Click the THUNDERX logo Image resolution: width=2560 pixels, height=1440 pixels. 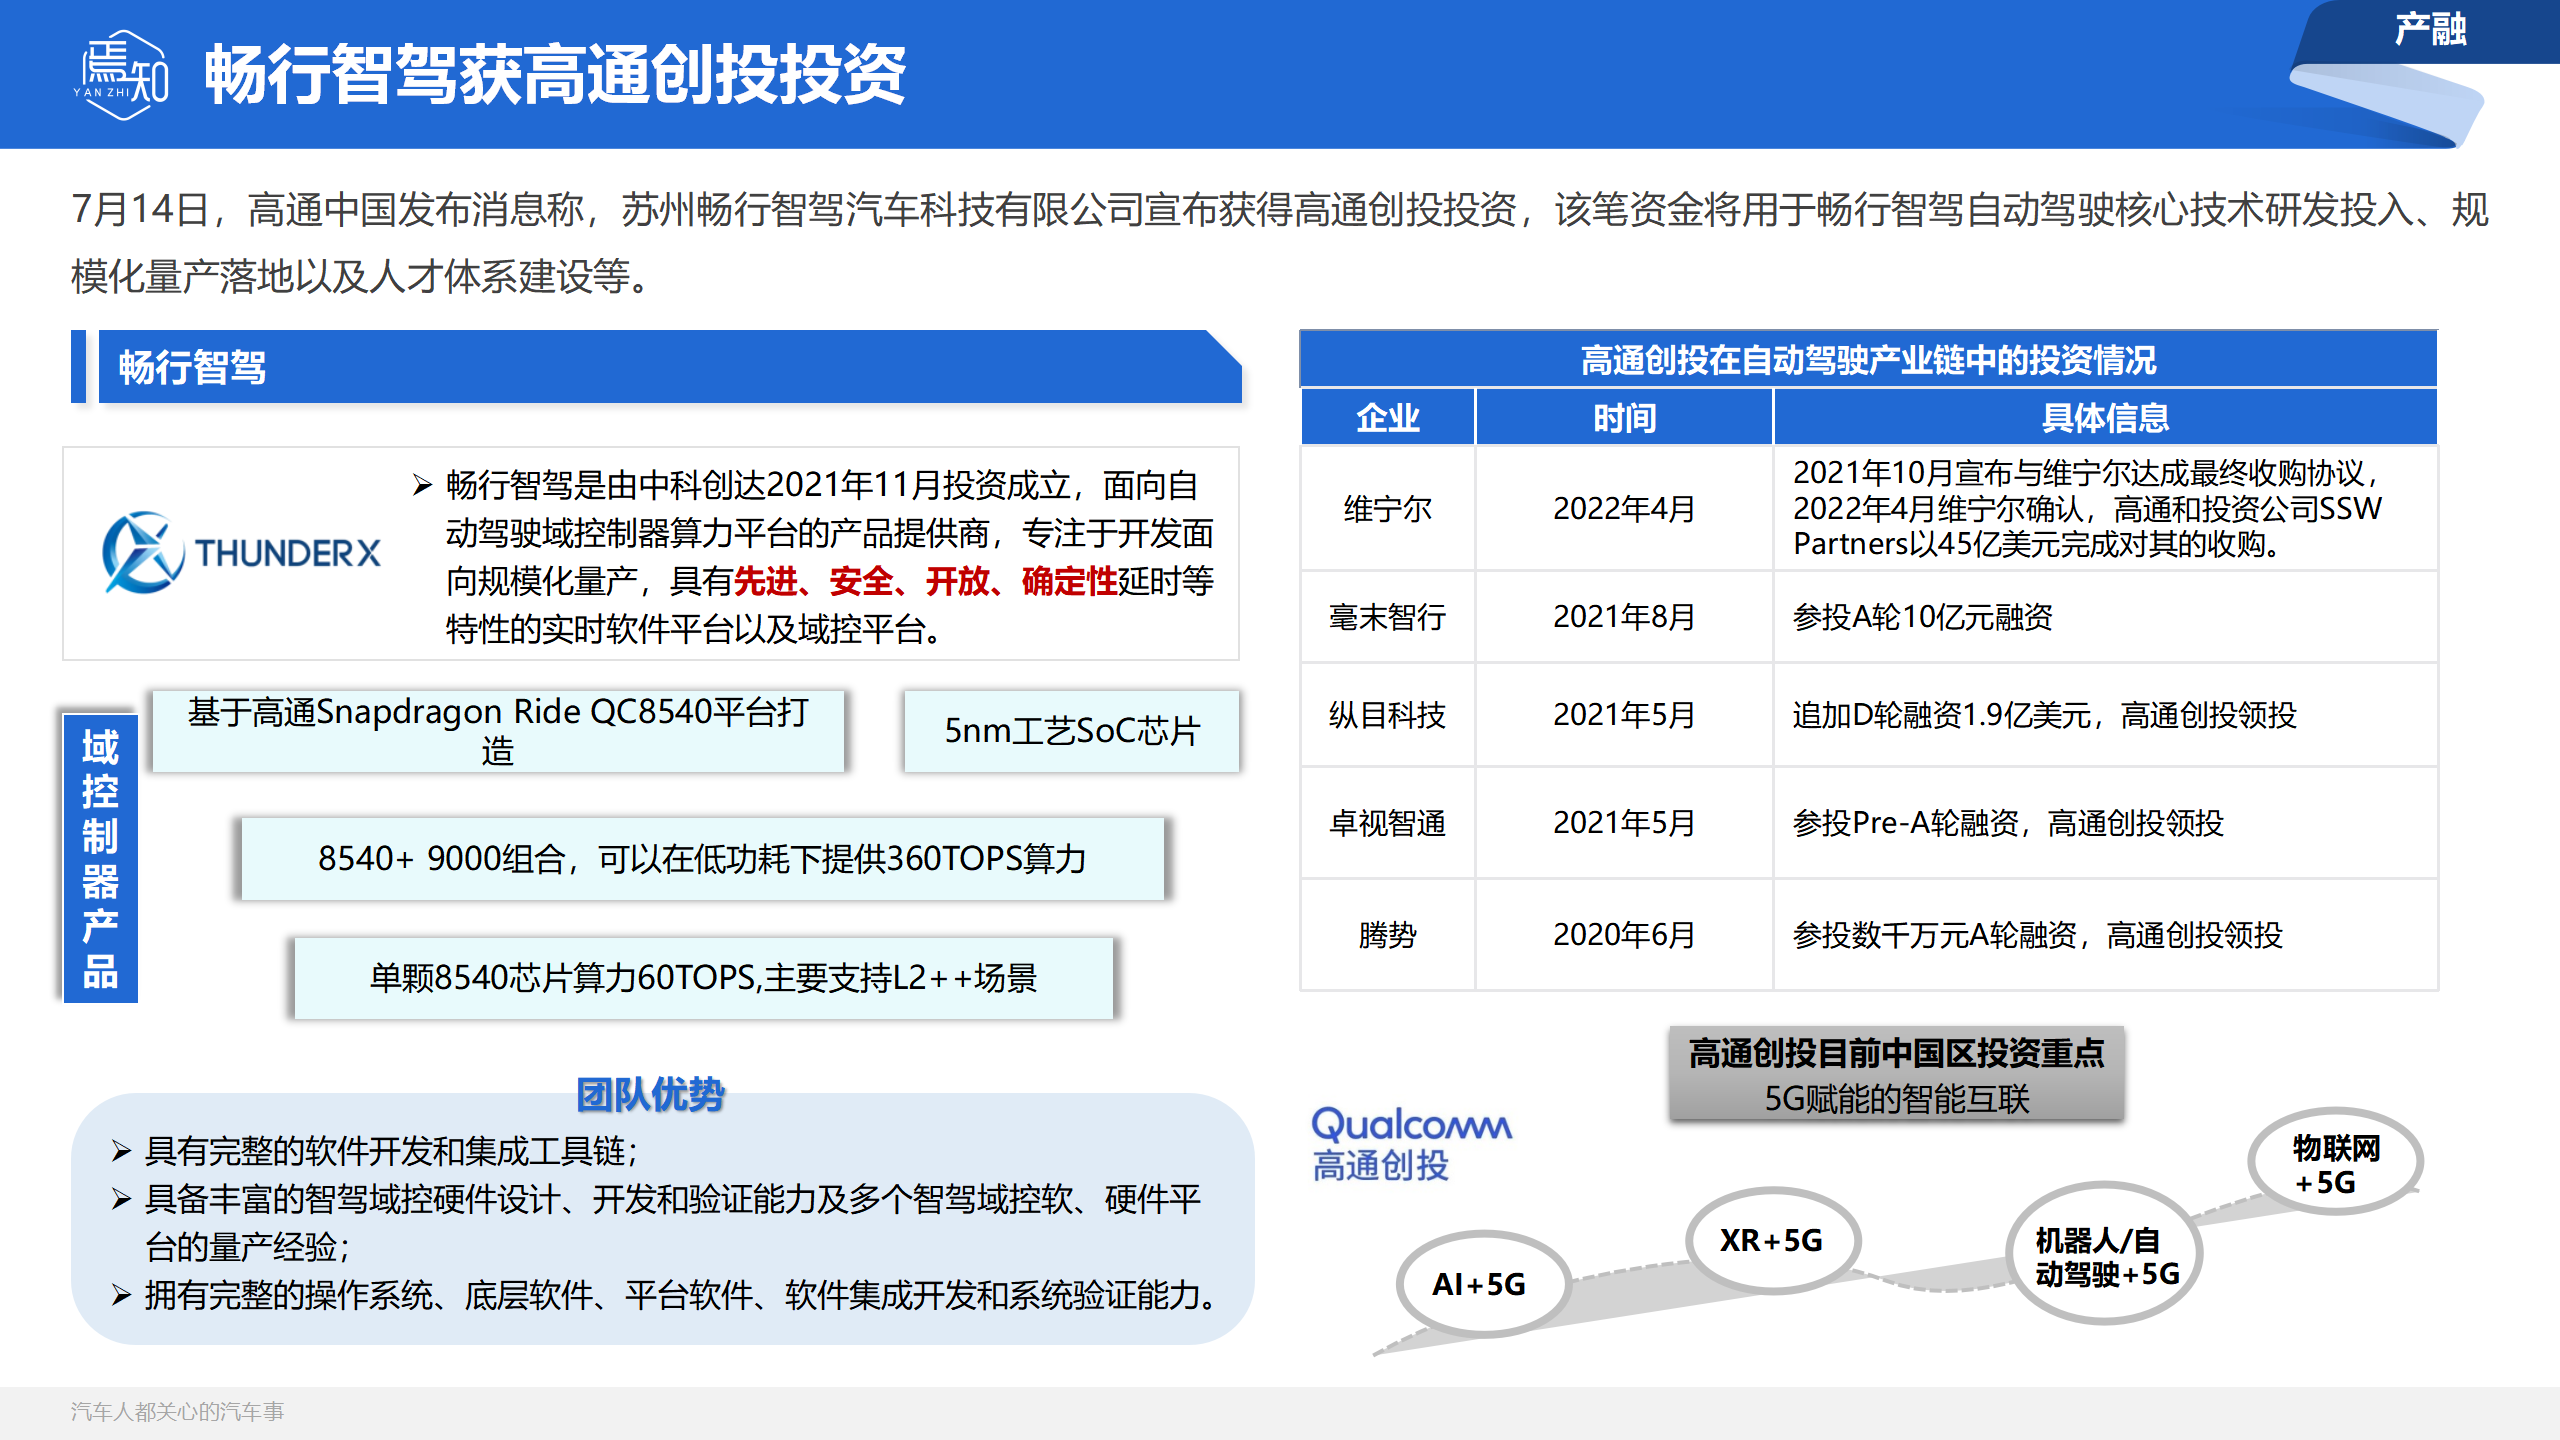[242, 552]
